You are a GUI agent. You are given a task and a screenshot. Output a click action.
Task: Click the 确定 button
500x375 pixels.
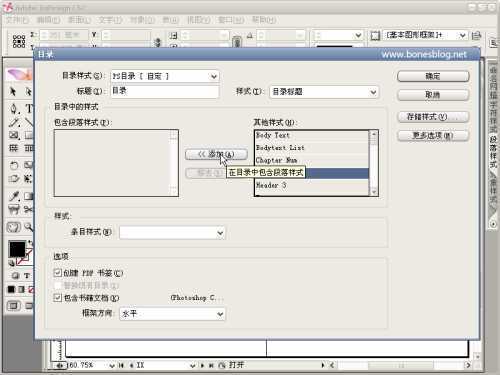click(x=433, y=76)
